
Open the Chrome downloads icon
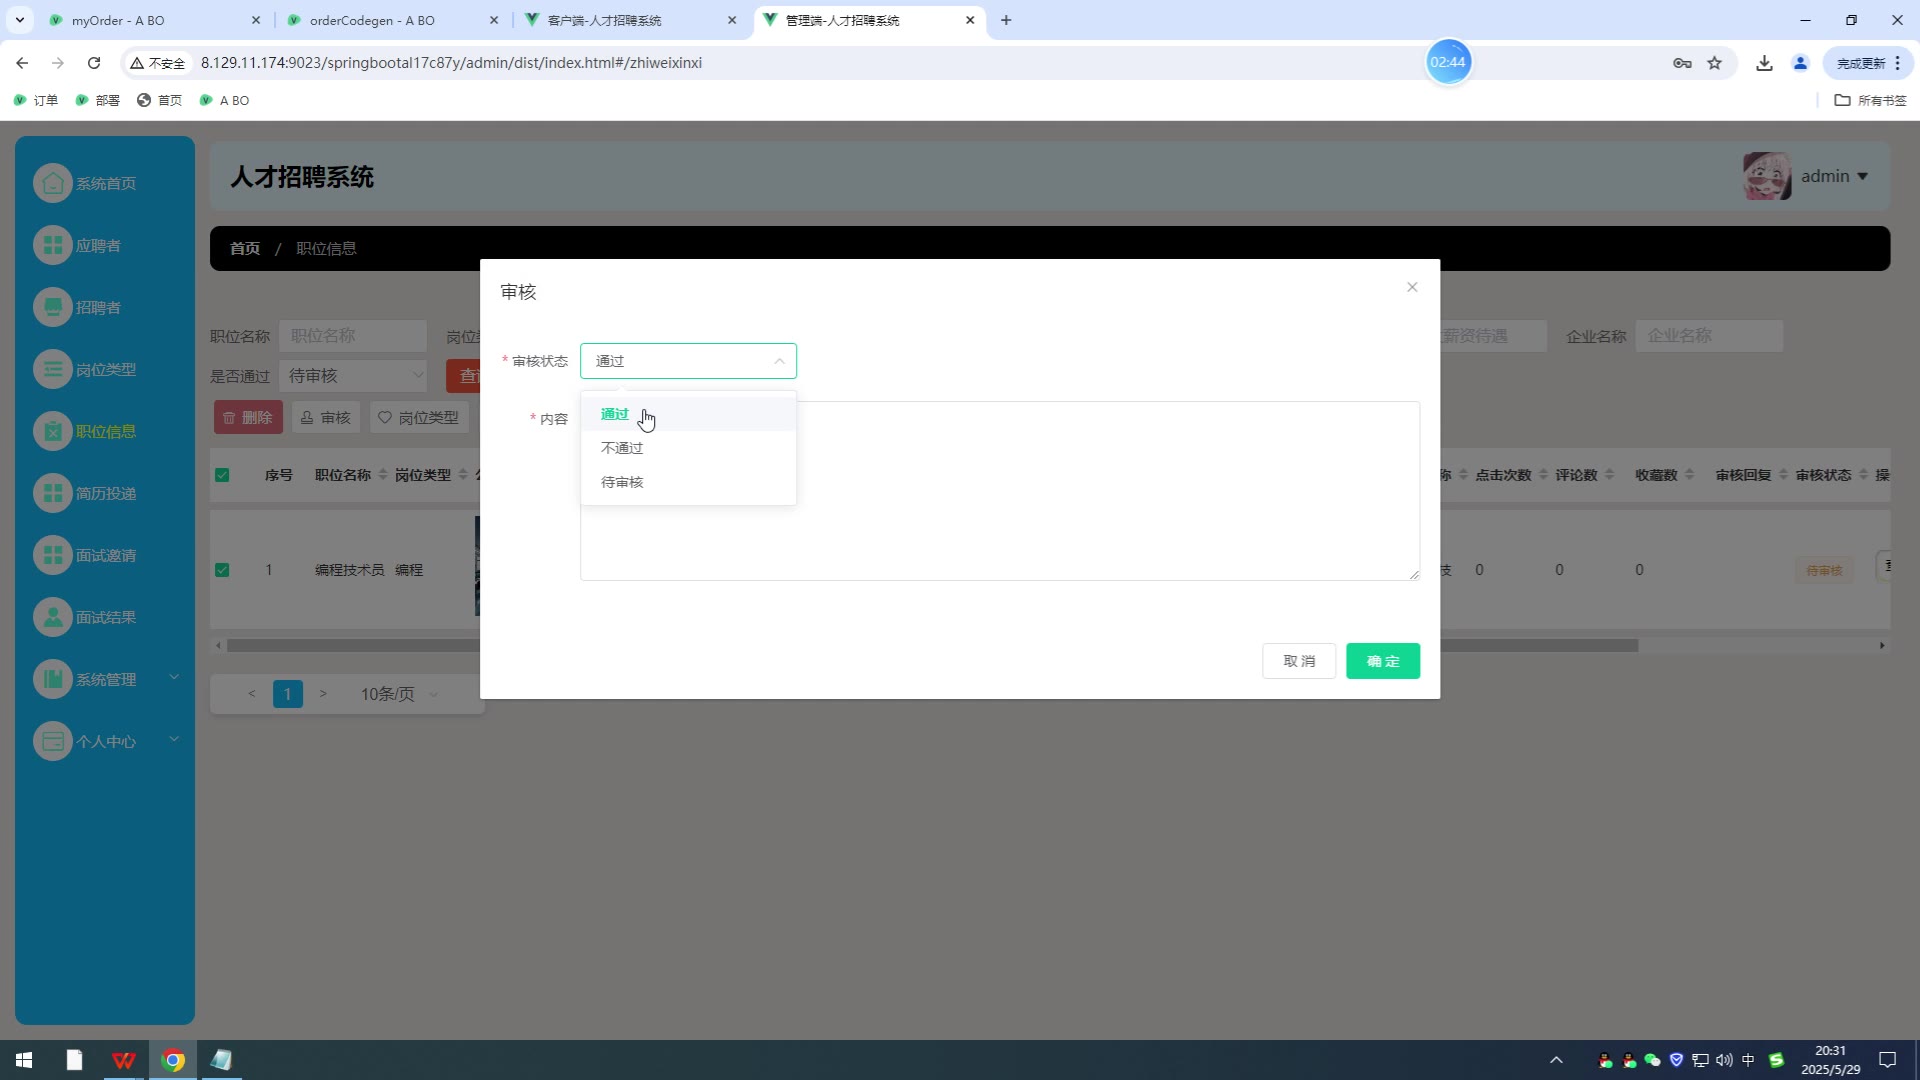1764,63
